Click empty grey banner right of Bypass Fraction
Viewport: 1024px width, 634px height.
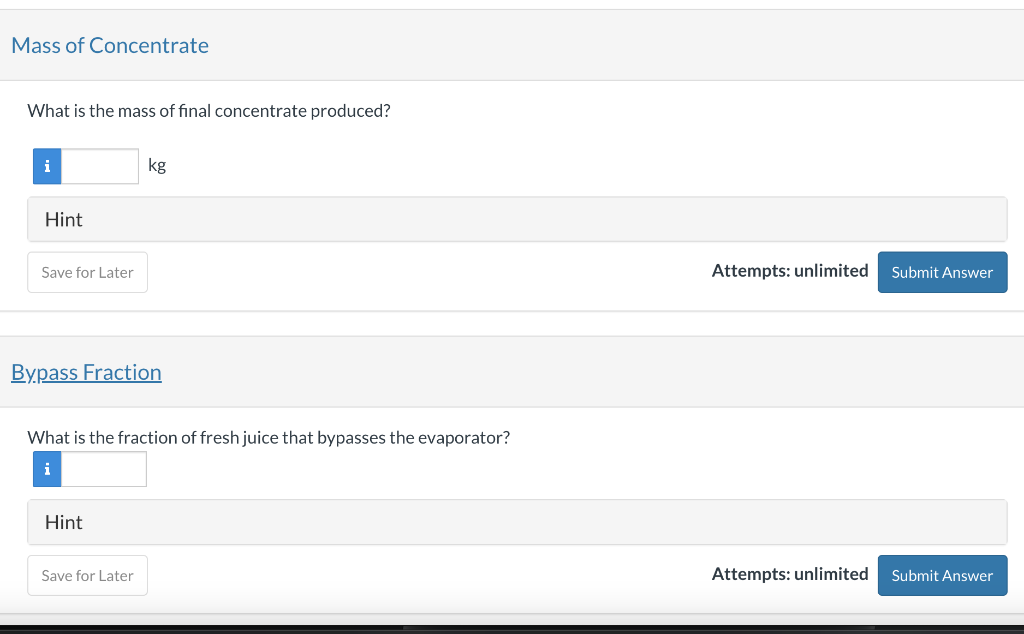click(600, 372)
